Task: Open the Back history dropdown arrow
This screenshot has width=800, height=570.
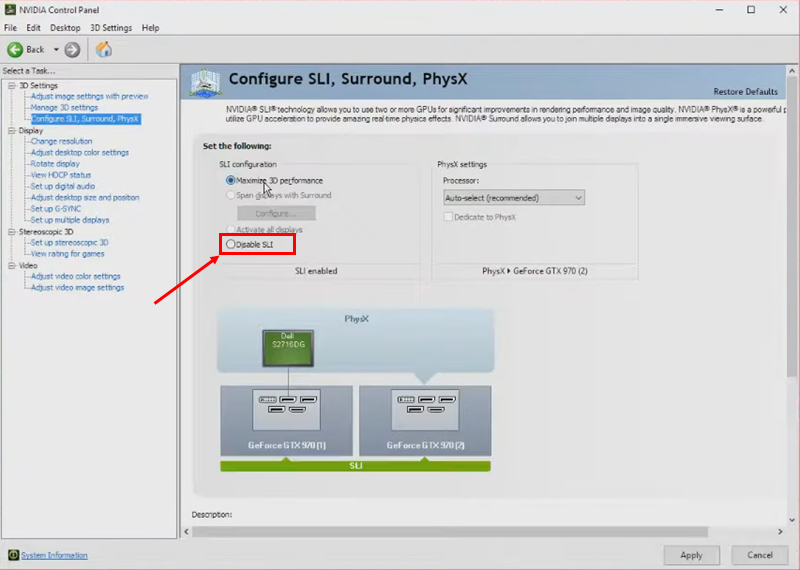Action: point(56,49)
